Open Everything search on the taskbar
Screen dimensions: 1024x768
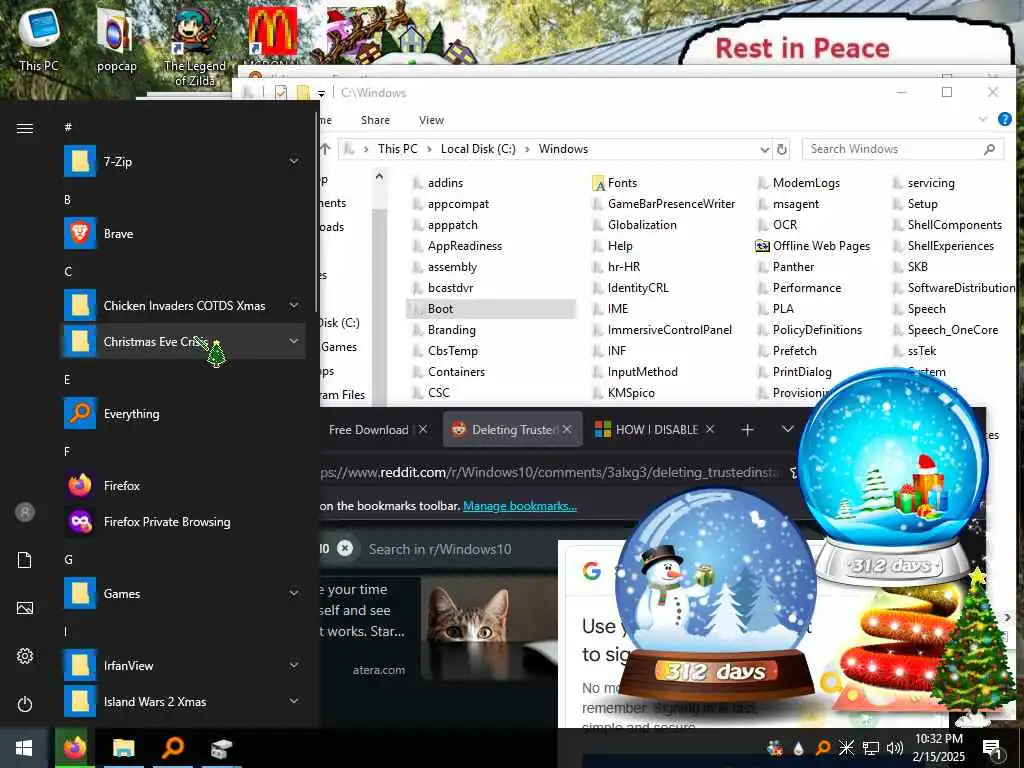point(172,748)
